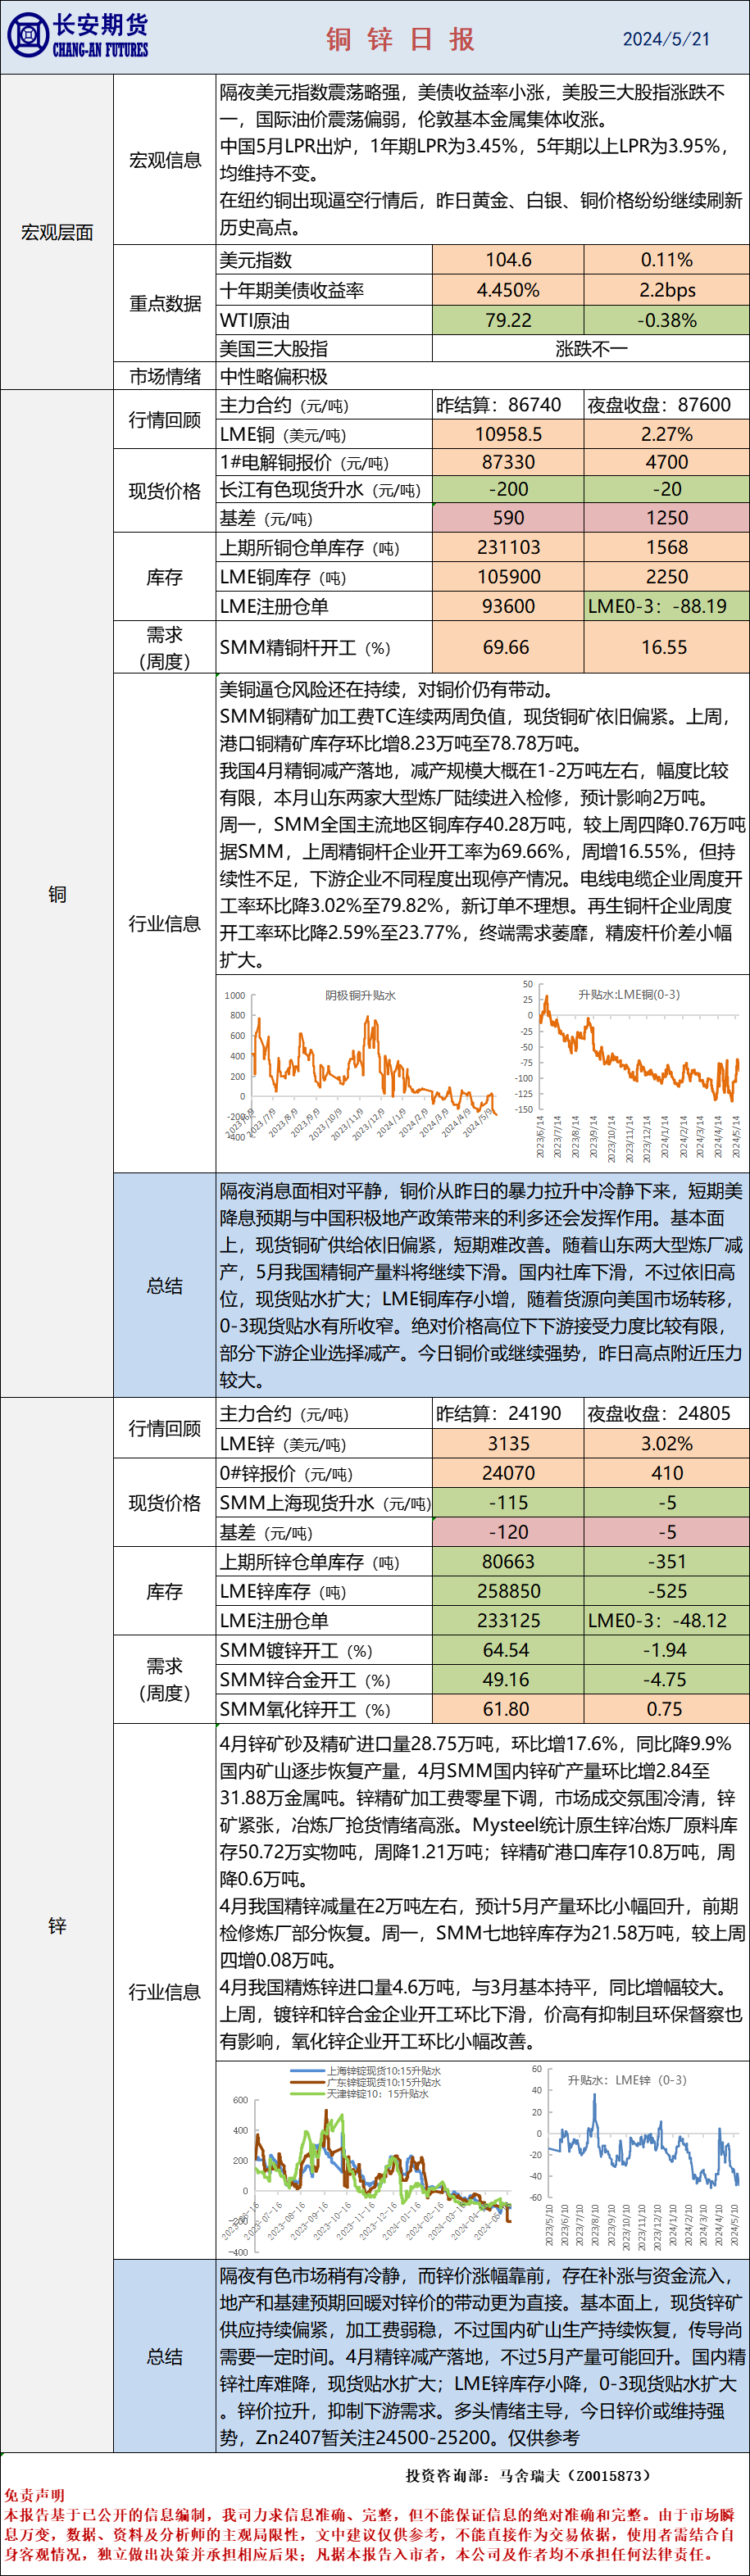750x2576 pixels.
Task: Click SMM精铜杆开工 value 69.66
Action: 508,647
